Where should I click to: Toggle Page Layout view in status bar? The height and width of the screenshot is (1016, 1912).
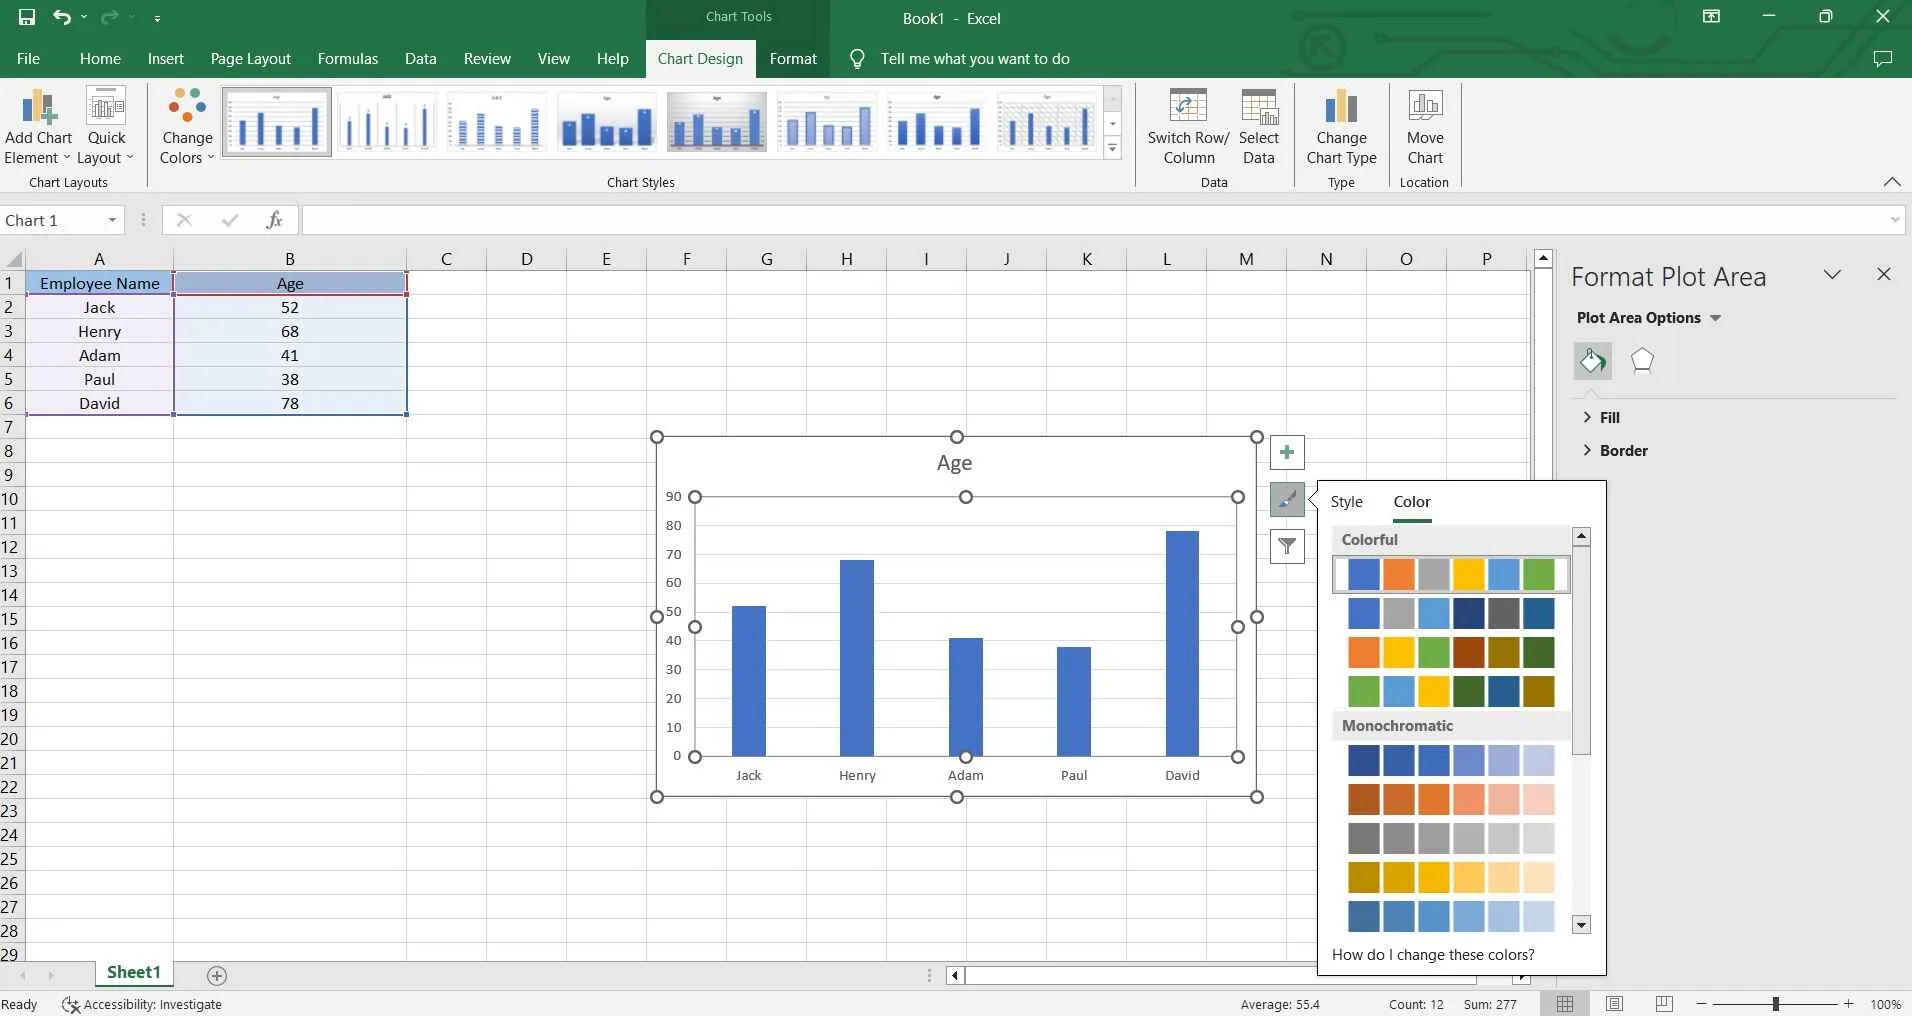tap(1615, 1004)
